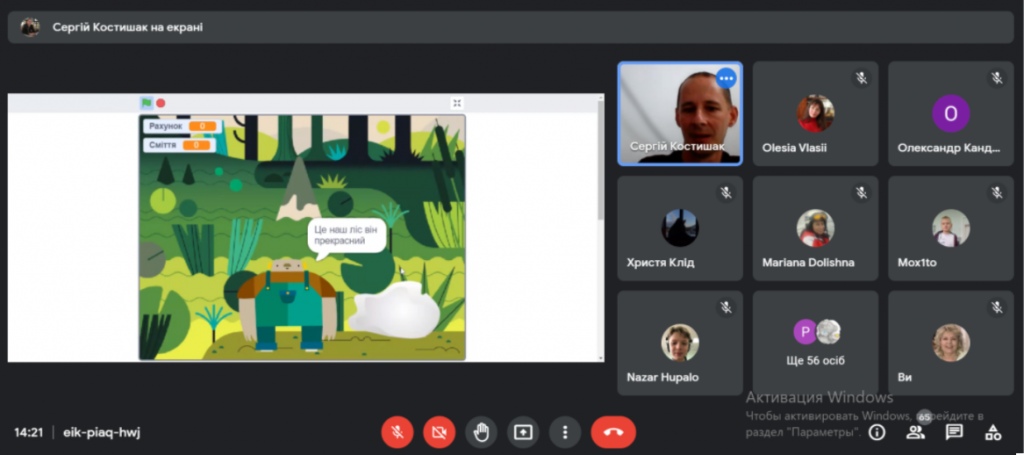Show the participants list icon
Screen dimensions: 1024x455
[916, 432]
